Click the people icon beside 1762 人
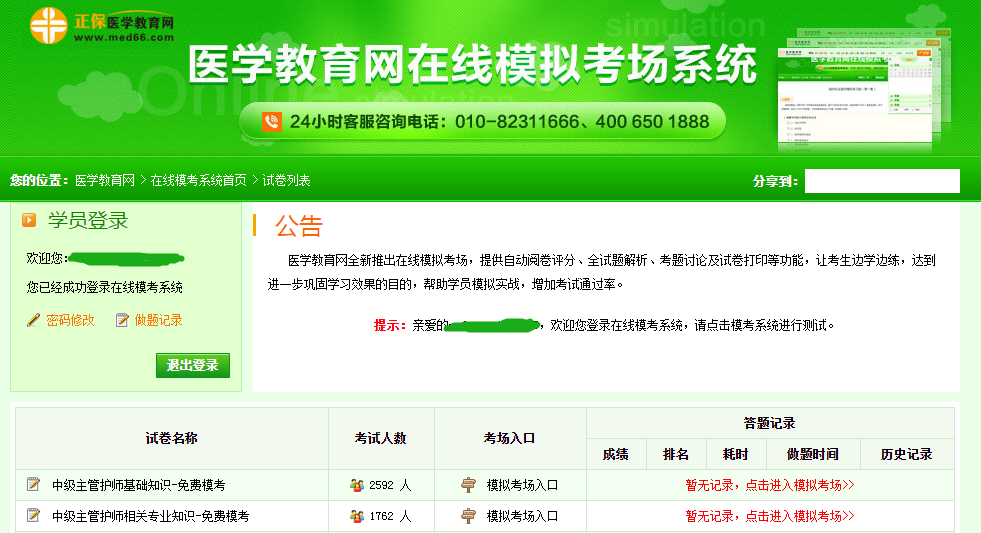The height and width of the screenshot is (533, 981). 357,517
